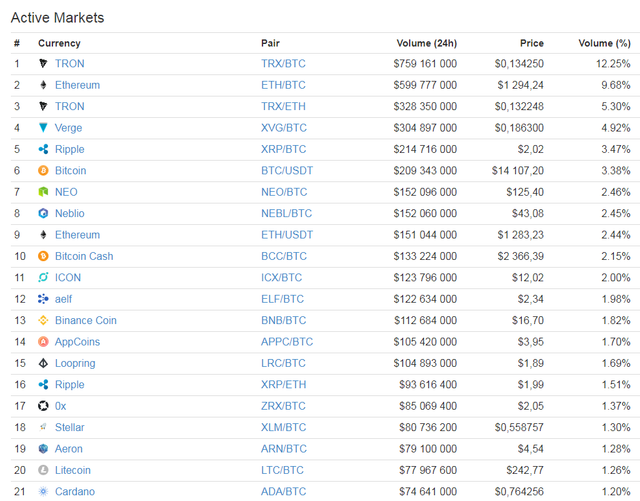This screenshot has height=501, width=640.
Task: Click the TRON logo icon in row 1
Action: [x=43, y=64]
